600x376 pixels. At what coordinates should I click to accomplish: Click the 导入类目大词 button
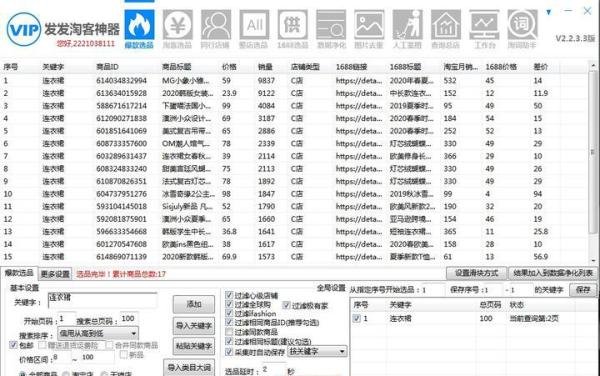(189, 368)
